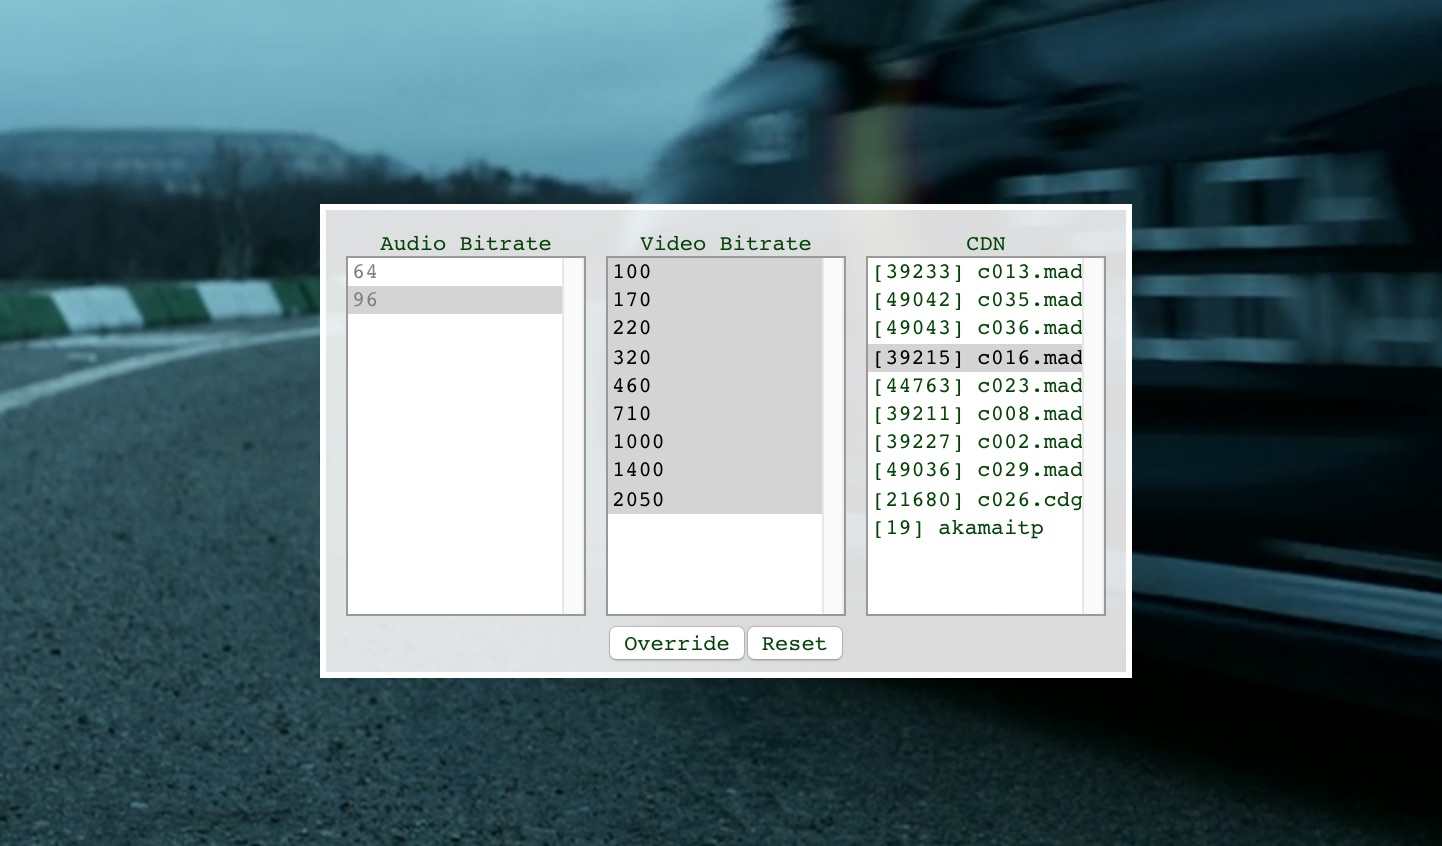This screenshot has height=846, width=1442.
Task: Click the Override button
Action: coord(677,643)
